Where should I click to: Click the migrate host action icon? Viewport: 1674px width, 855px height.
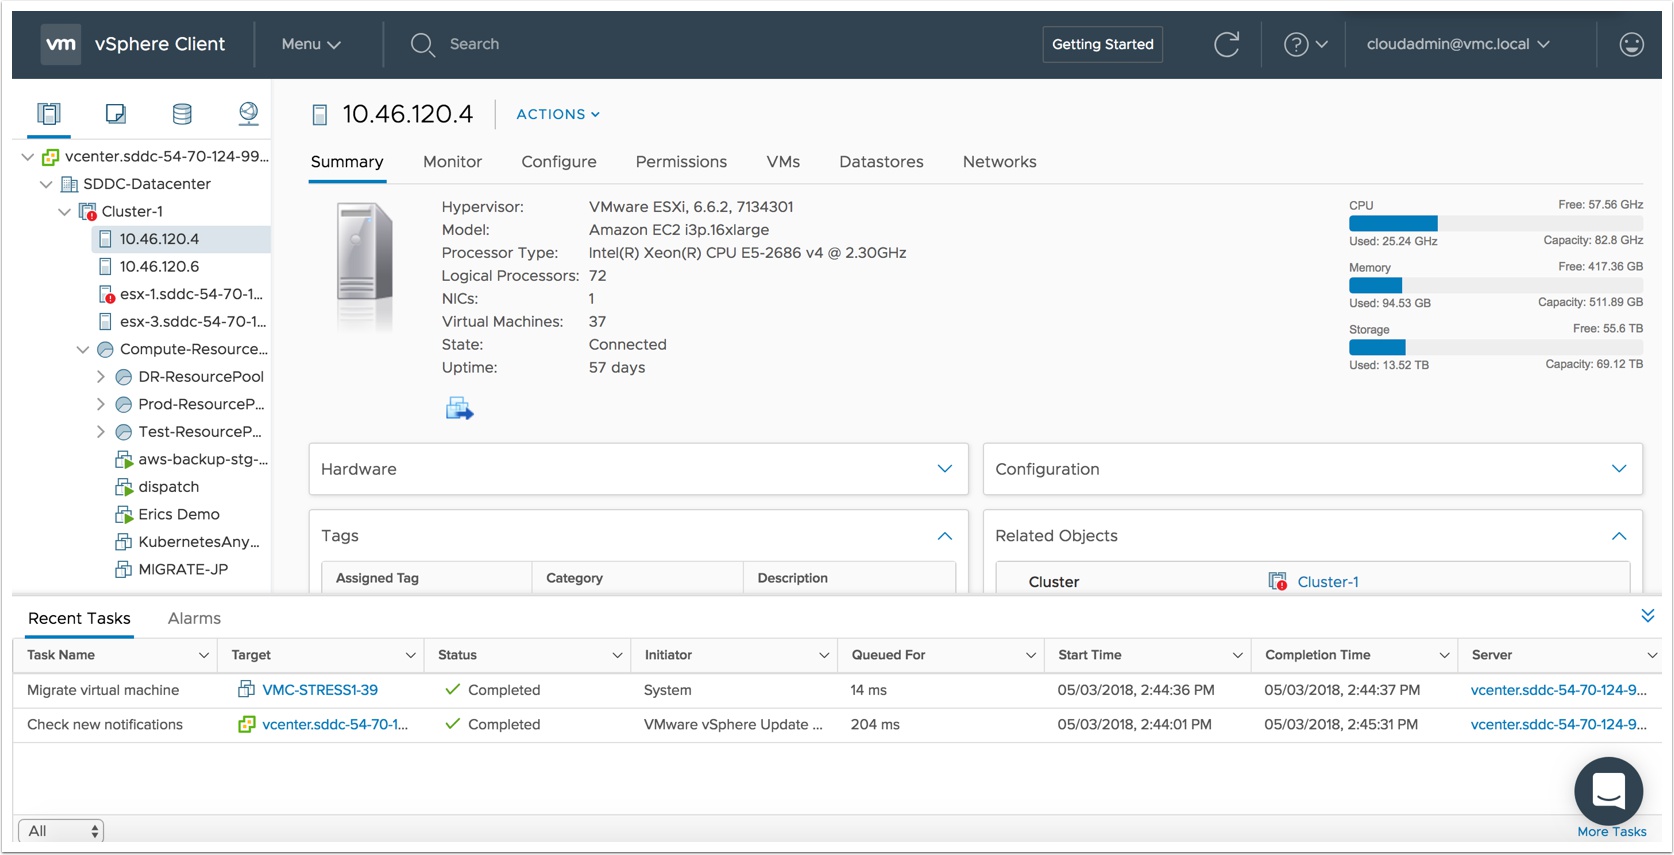pyautogui.click(x=459, y=408)
